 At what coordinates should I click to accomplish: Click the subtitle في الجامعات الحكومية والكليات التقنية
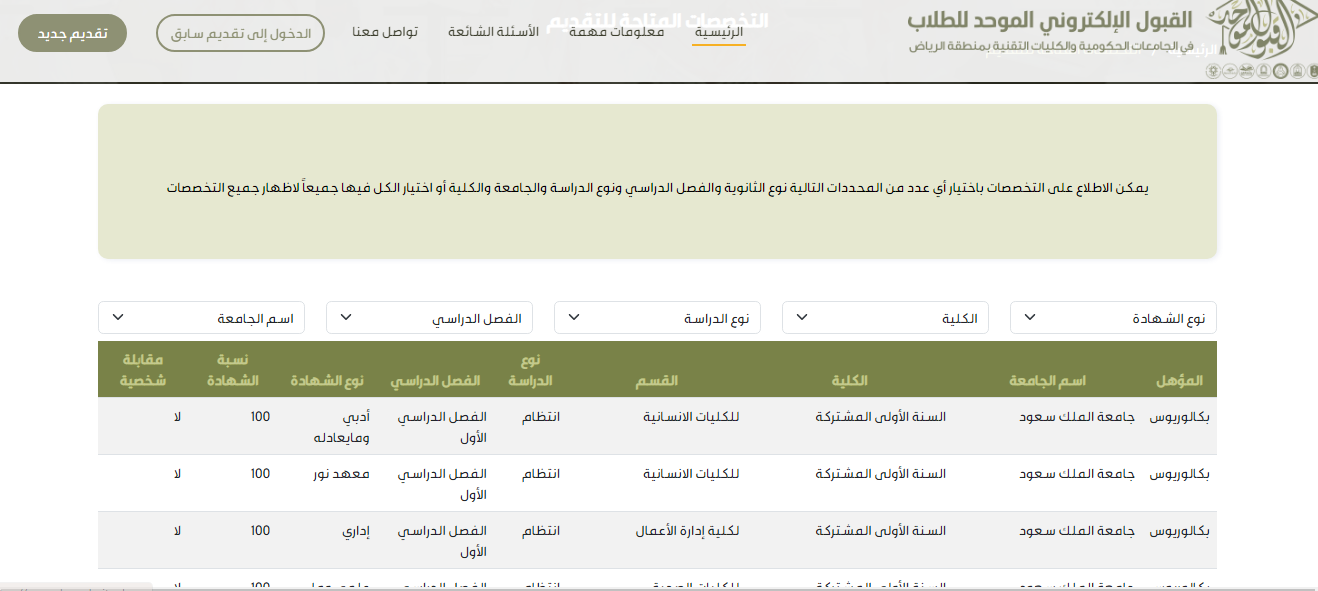click(x=1050, y=47)
